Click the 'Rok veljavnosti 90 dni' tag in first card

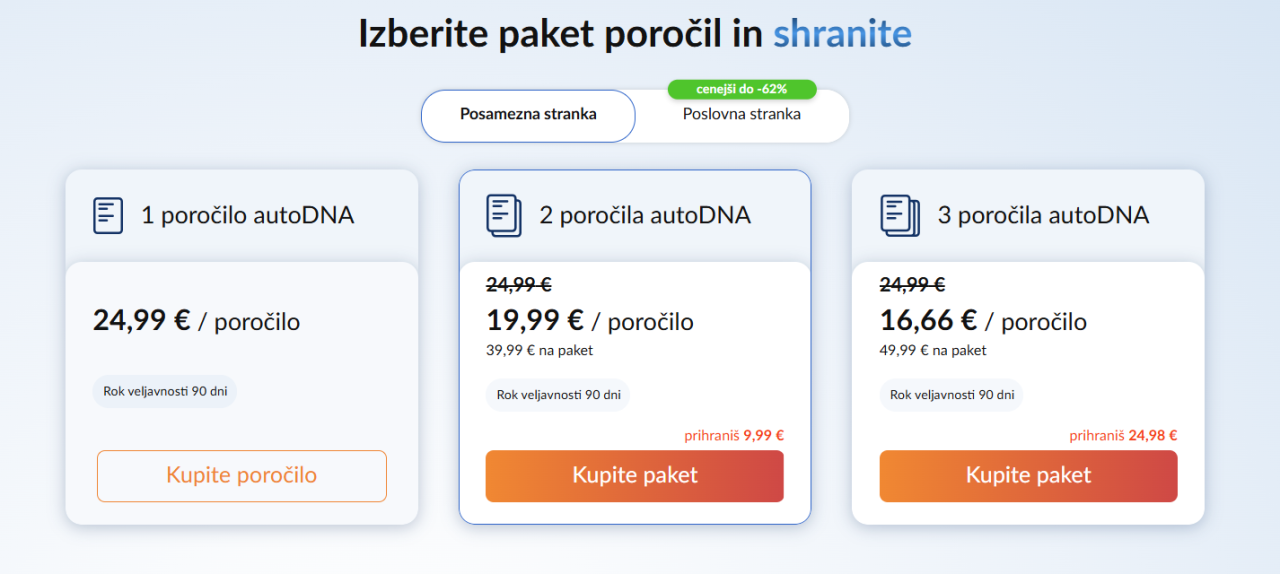pos(165,391)
